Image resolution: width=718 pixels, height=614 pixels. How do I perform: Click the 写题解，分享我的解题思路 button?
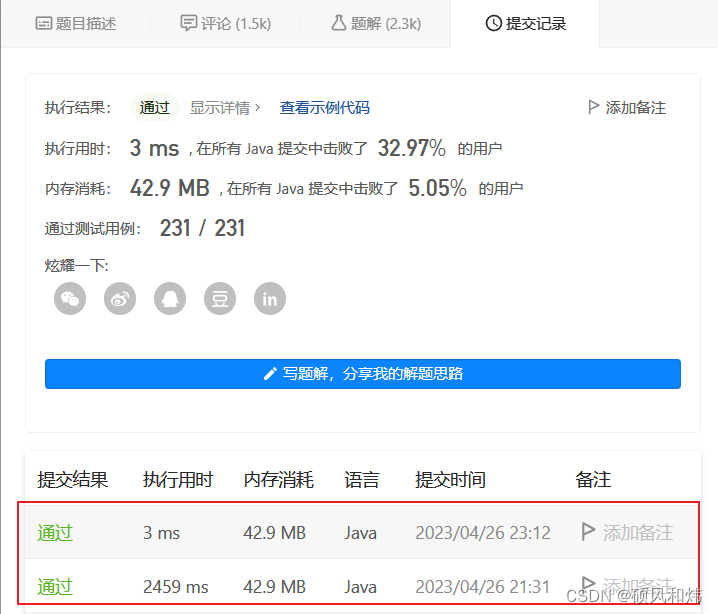[363, 374]
